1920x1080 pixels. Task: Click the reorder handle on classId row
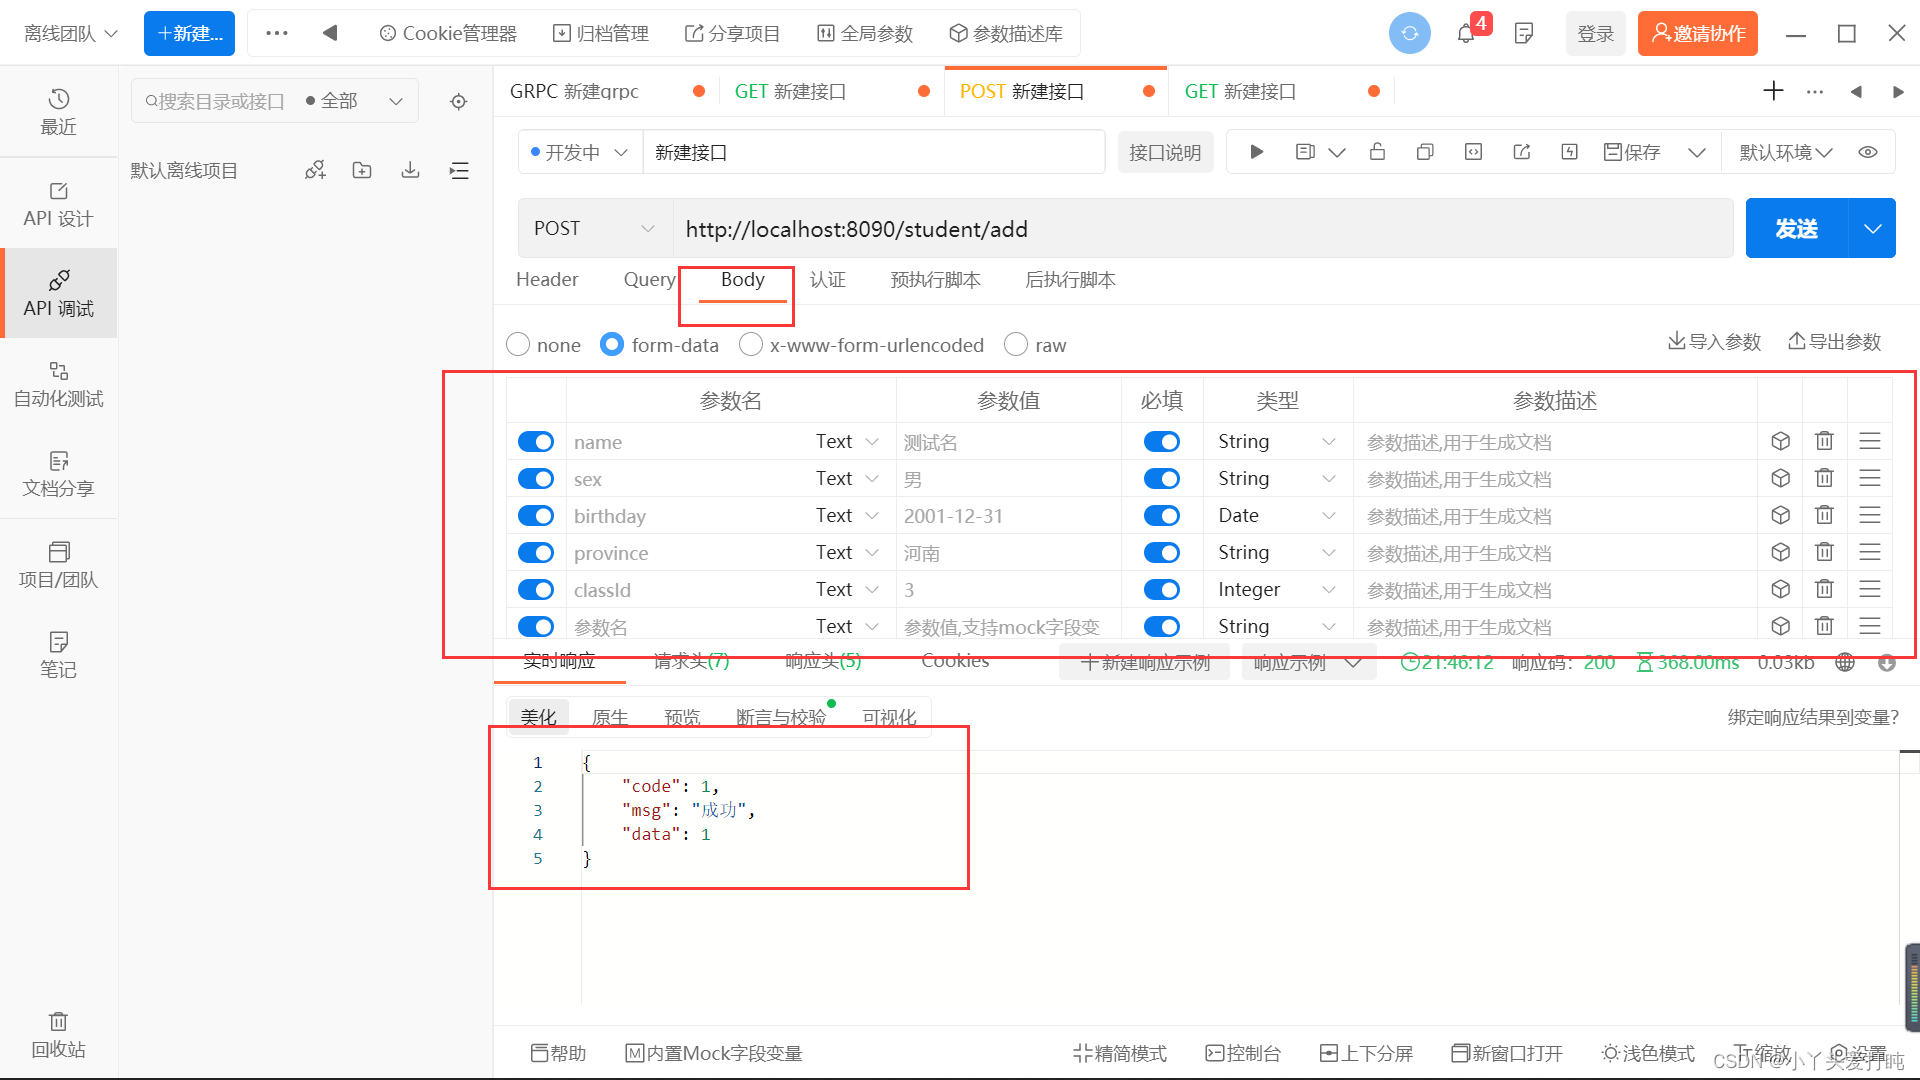click(x=1869, y=589)
